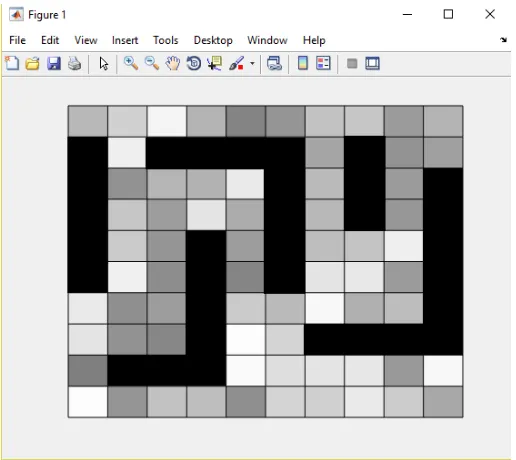516x460 pixels.
Task: Enable the Rotate 3D tool
Action: (x=194, y=63)
